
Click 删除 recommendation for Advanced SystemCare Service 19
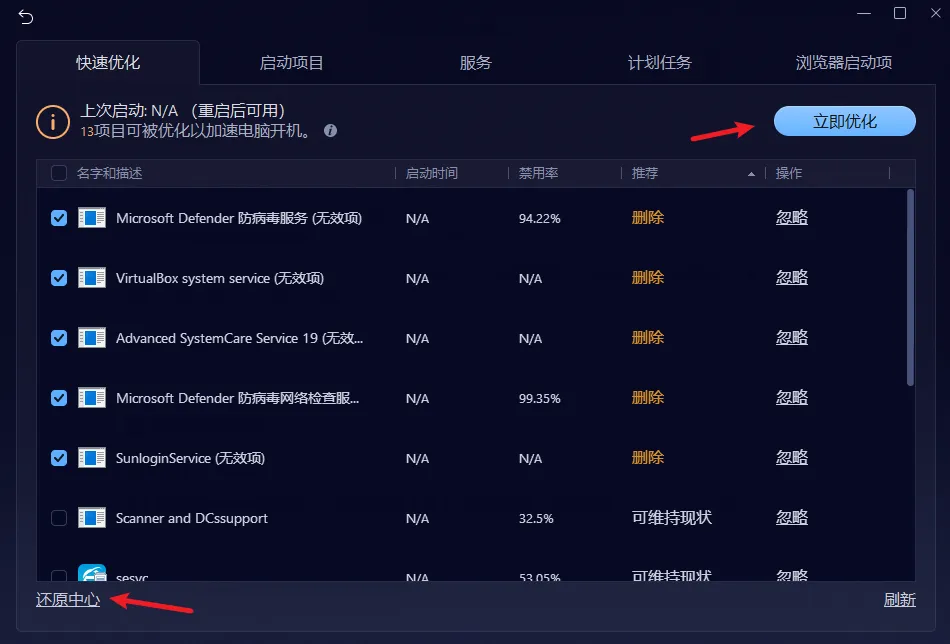click(648, 337)
